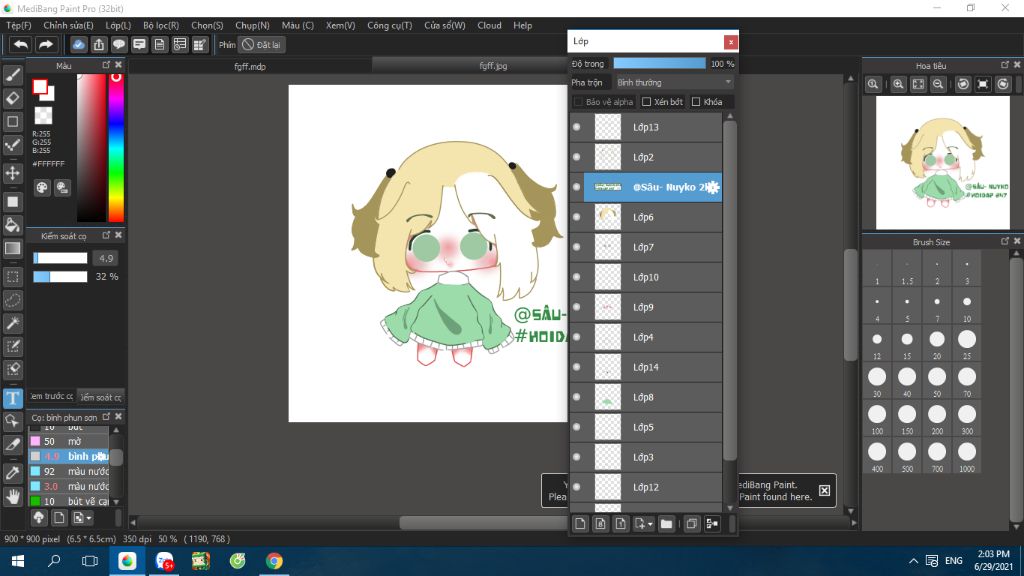Pick the transparent color swatch
The image size is (1024, 576).
[43, 116]
